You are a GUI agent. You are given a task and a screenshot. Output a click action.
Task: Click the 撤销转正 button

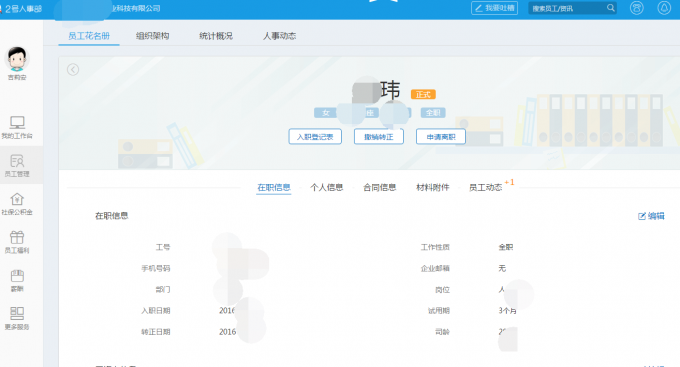point(379,137)
